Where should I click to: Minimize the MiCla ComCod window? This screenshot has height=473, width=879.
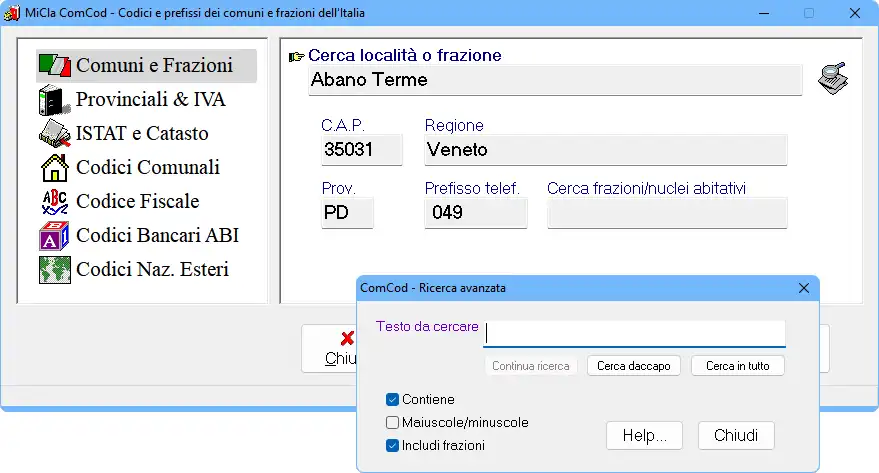point(764,13)
